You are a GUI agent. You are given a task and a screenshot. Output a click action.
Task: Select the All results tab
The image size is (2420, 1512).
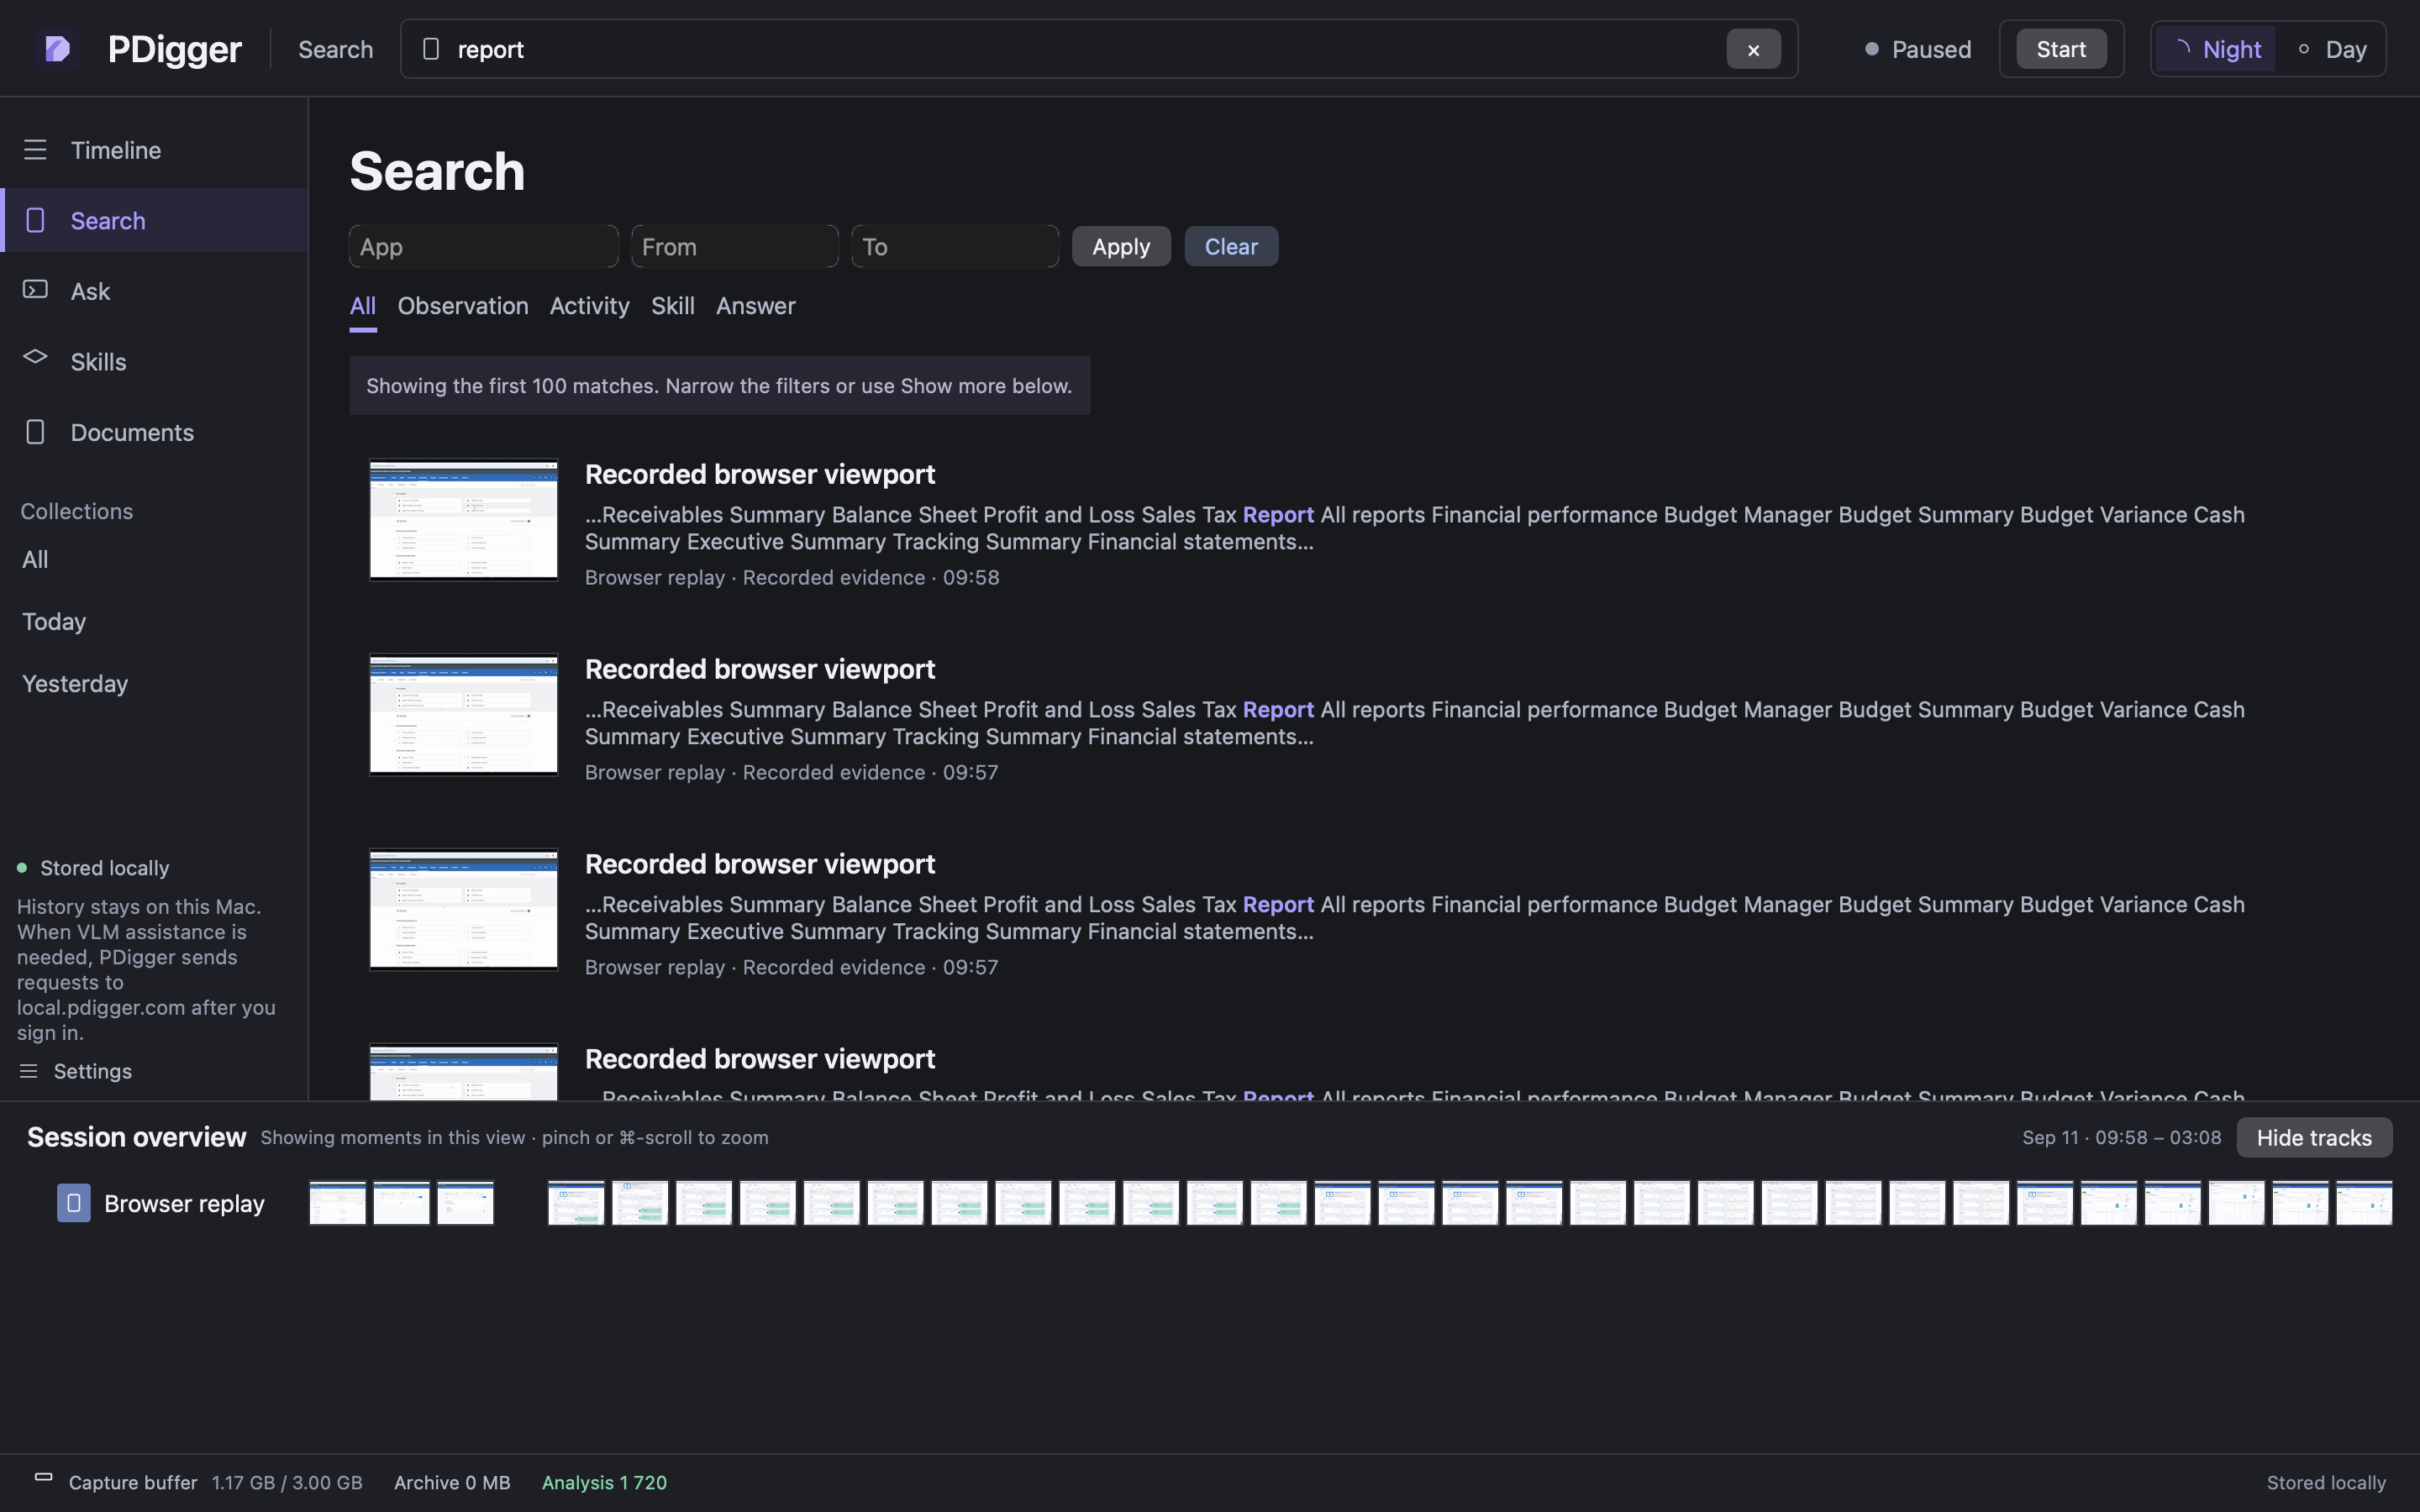click(x=363, y=306)
